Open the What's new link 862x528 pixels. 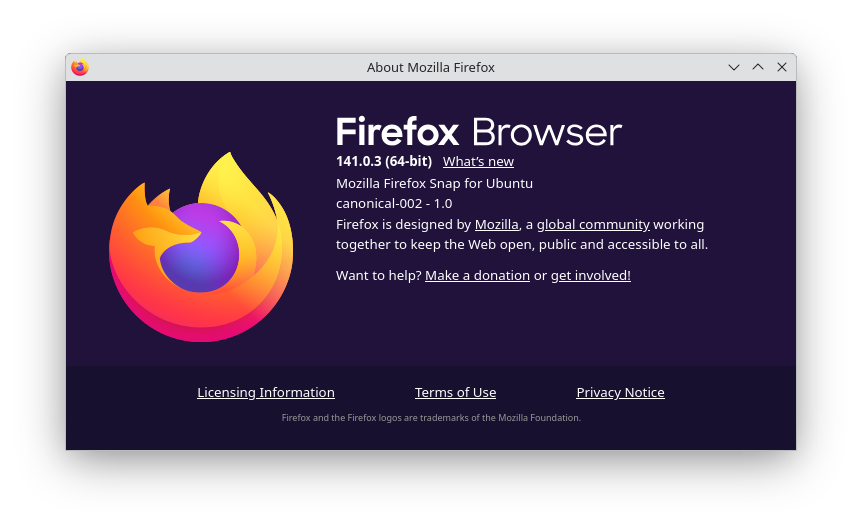pos(478,162)
